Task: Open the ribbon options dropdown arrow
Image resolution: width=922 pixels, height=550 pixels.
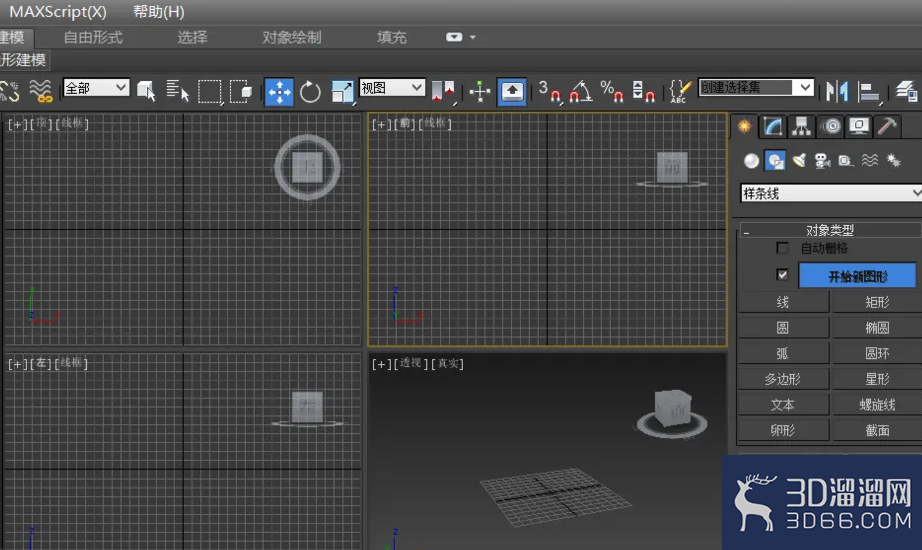Action: coord(473,37)
